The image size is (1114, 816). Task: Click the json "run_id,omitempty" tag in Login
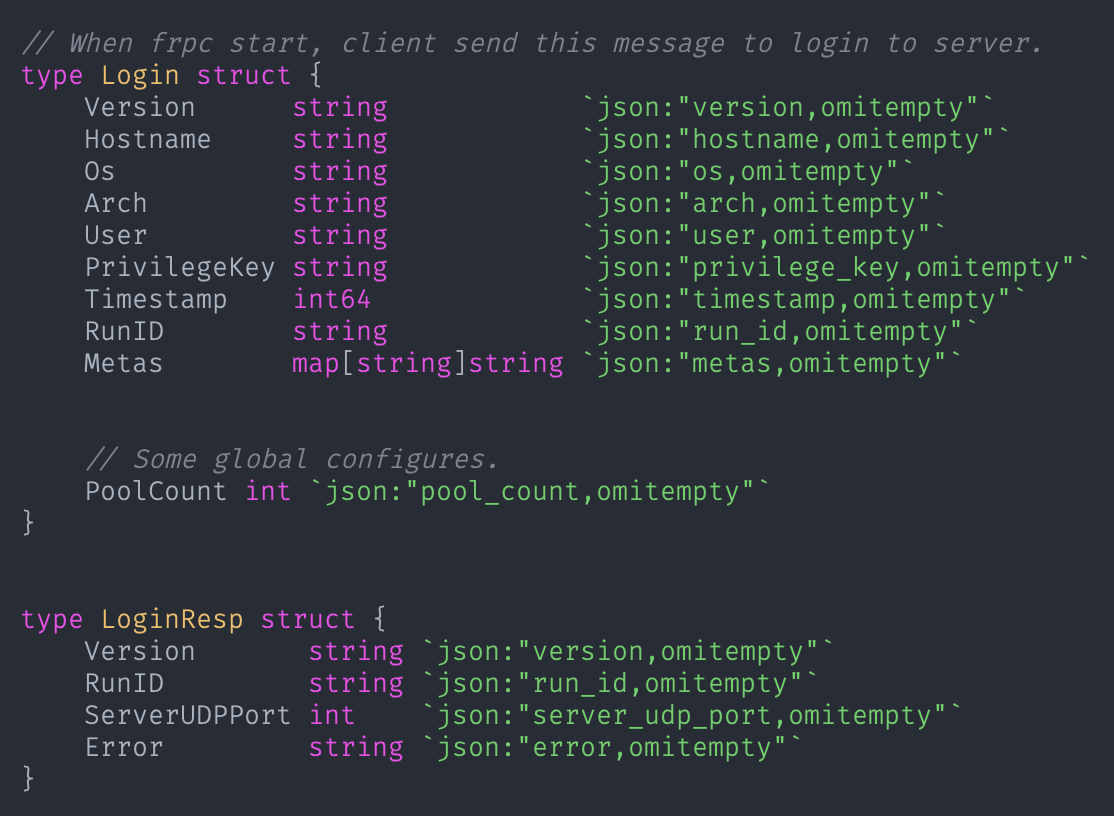click(781, 331)
